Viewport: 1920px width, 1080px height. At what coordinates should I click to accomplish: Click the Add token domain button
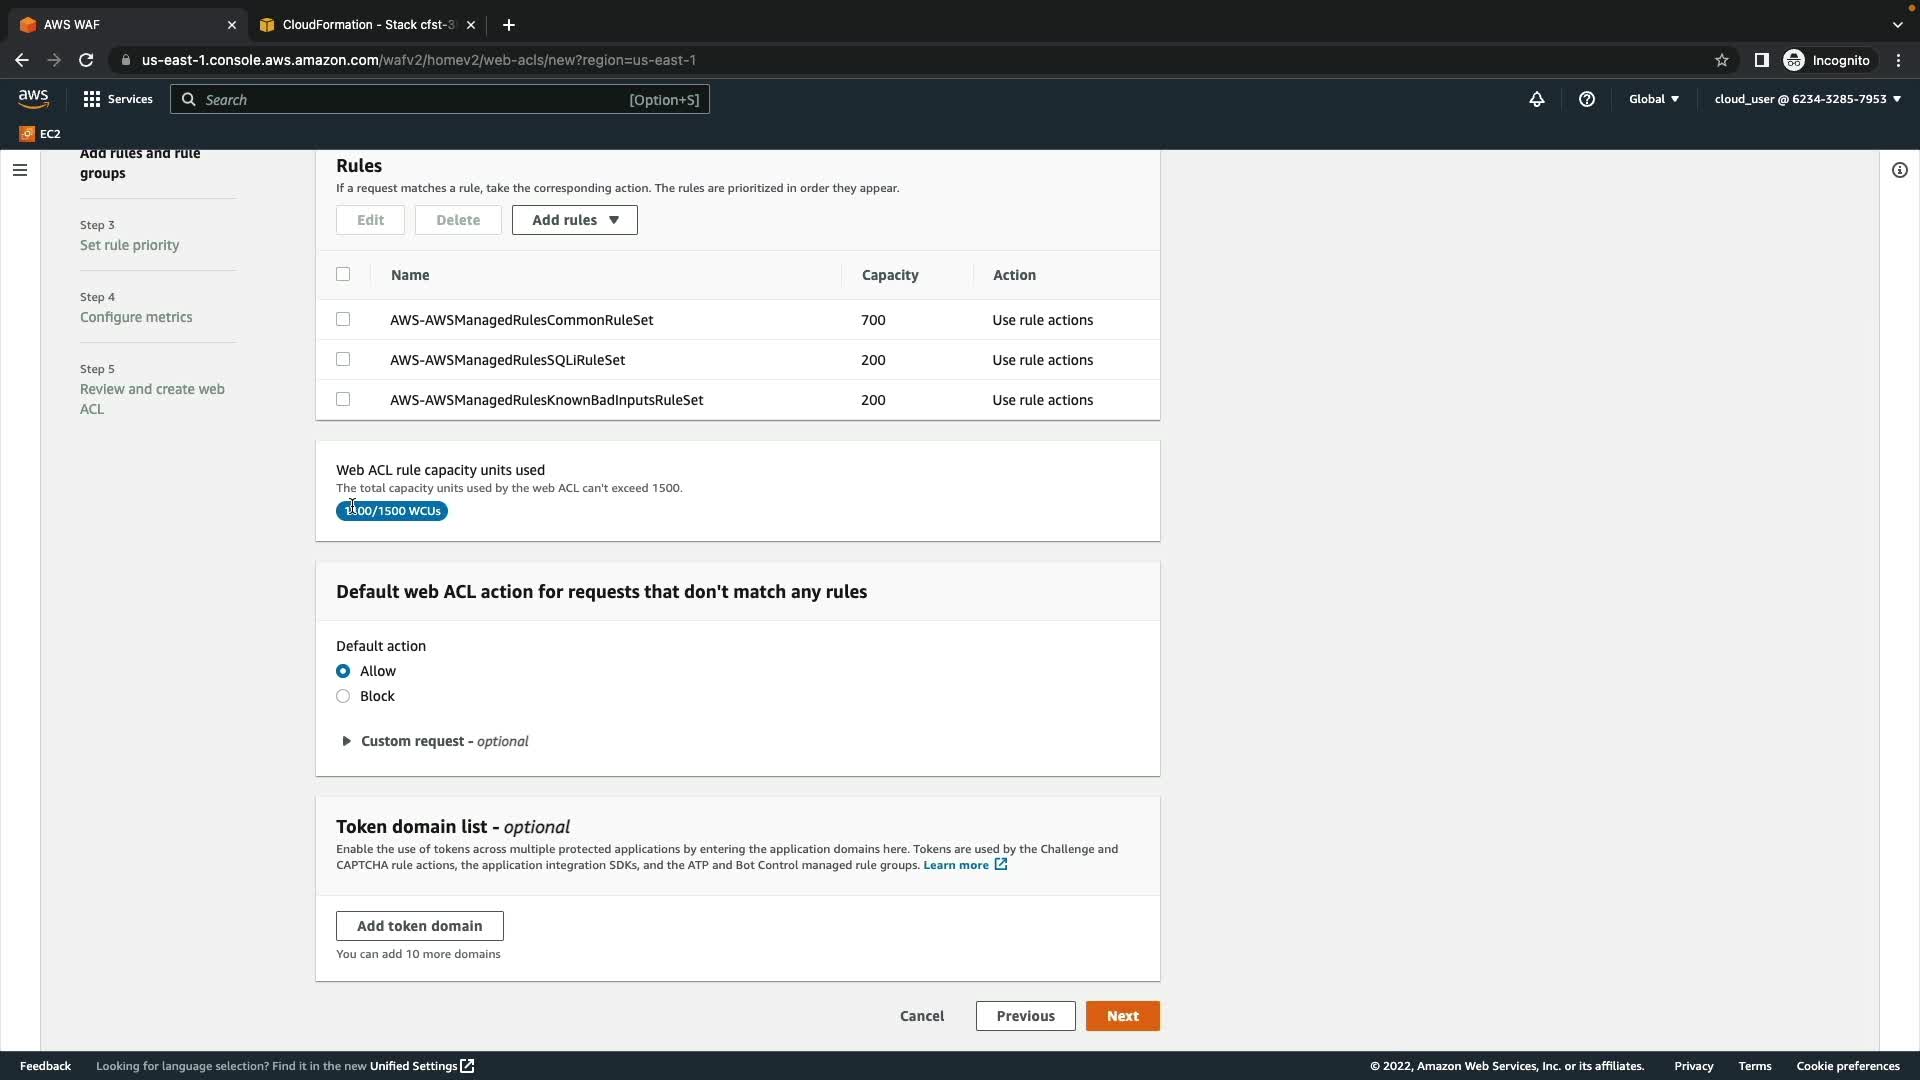419,926
